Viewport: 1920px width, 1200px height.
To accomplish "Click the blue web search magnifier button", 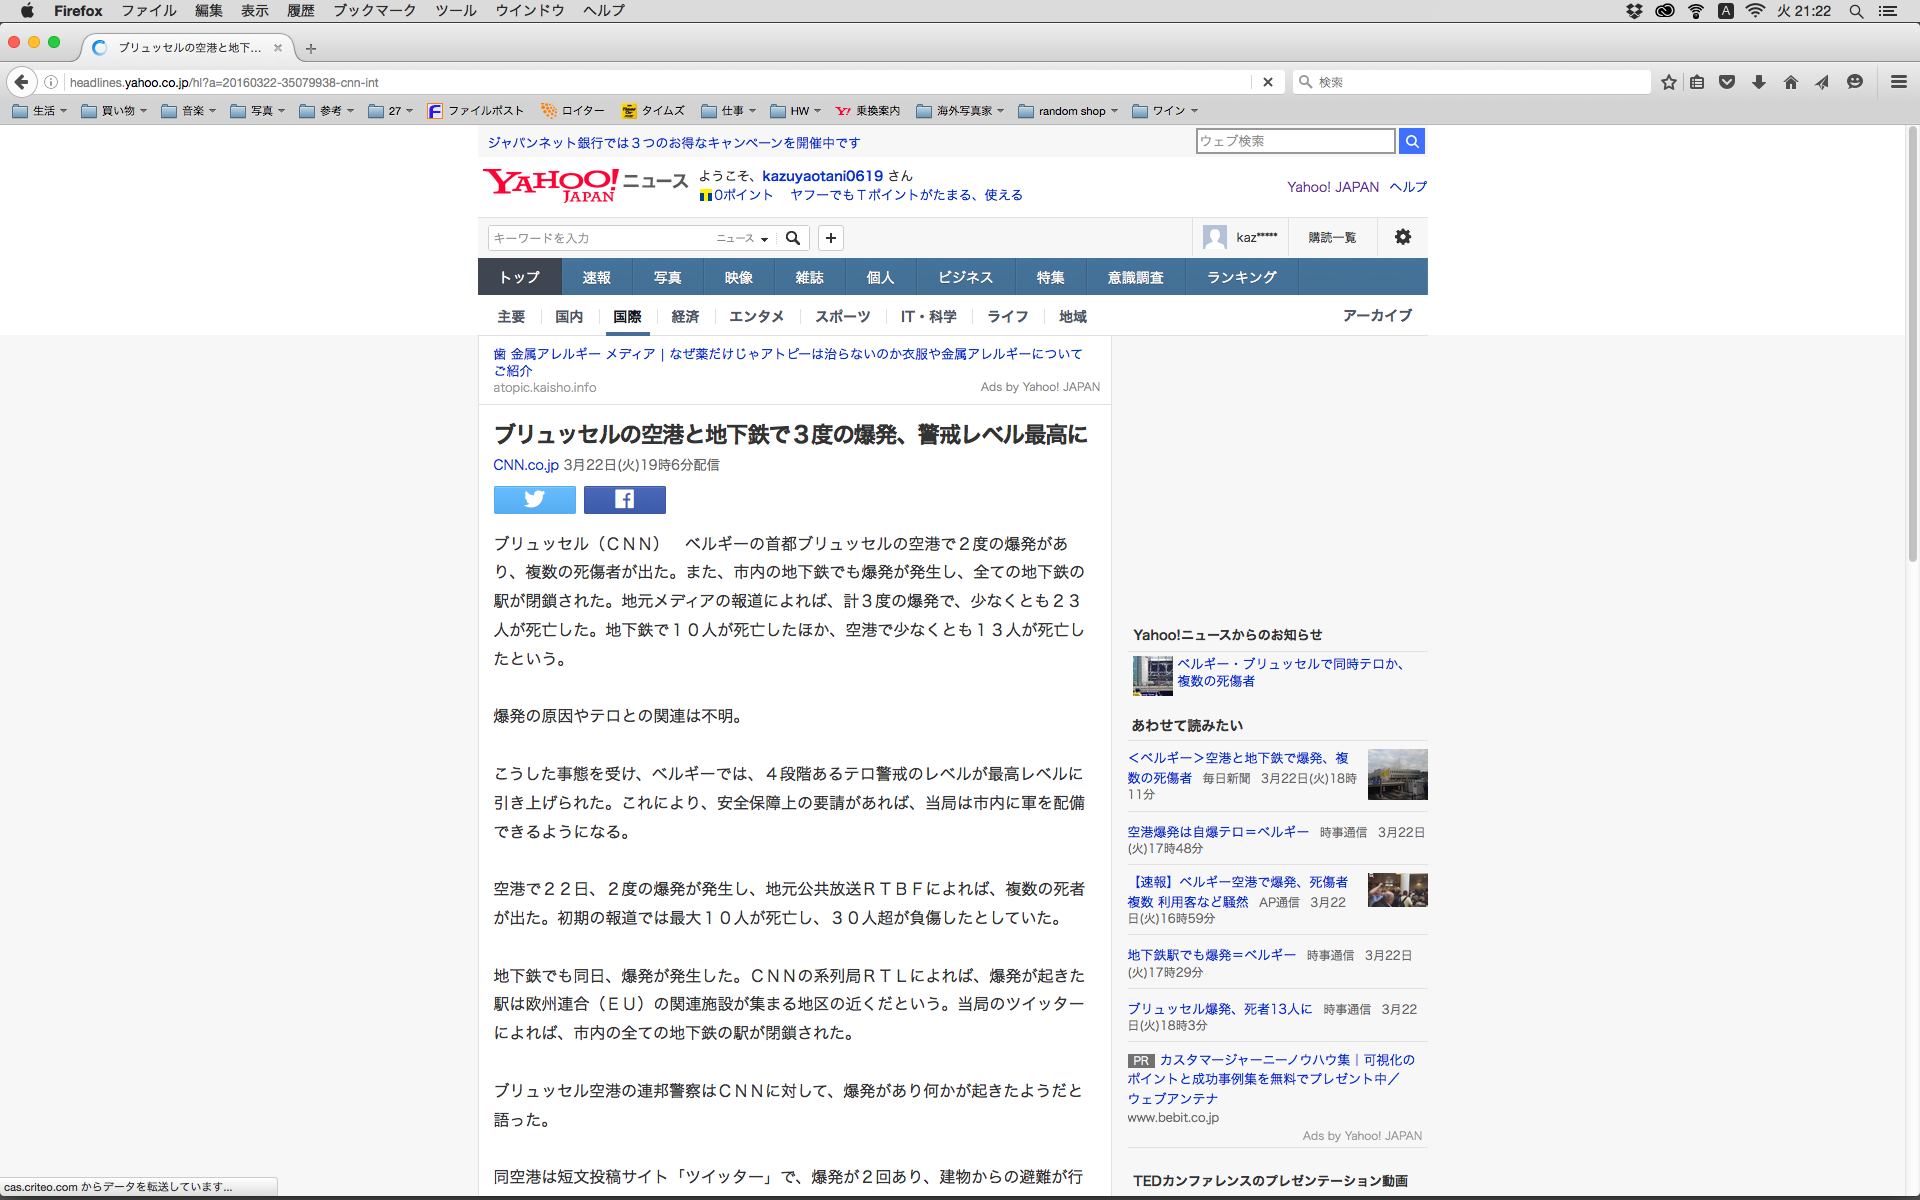I will click(x=1411, y=141).
